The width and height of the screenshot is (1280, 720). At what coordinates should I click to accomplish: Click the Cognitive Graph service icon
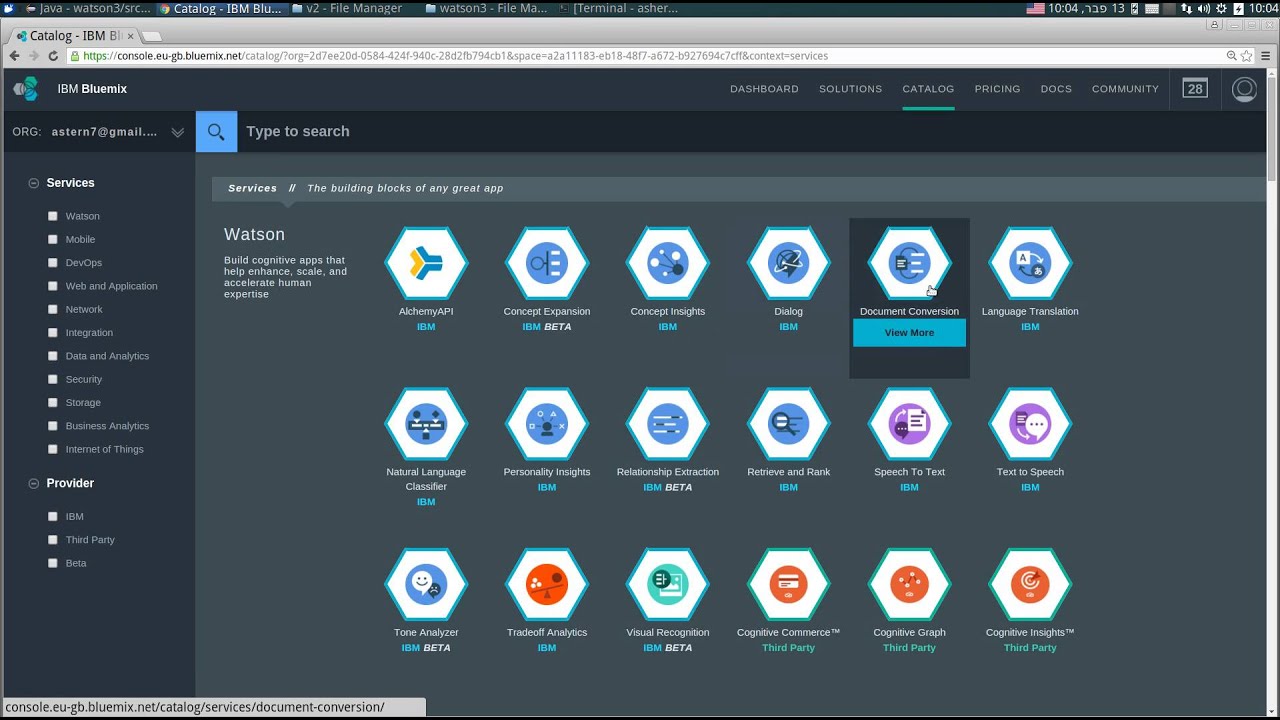pyautogui.click(x=909, y=584)
